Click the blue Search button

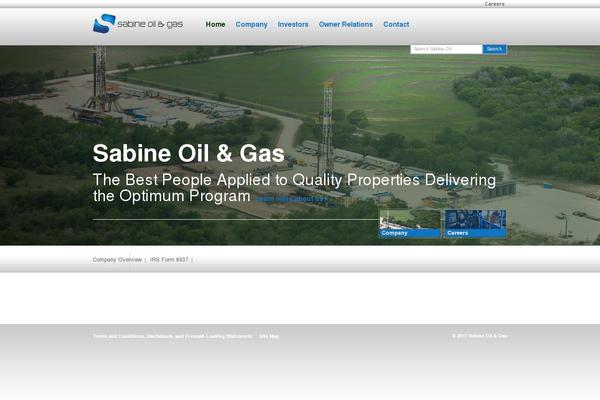[494, 49]
